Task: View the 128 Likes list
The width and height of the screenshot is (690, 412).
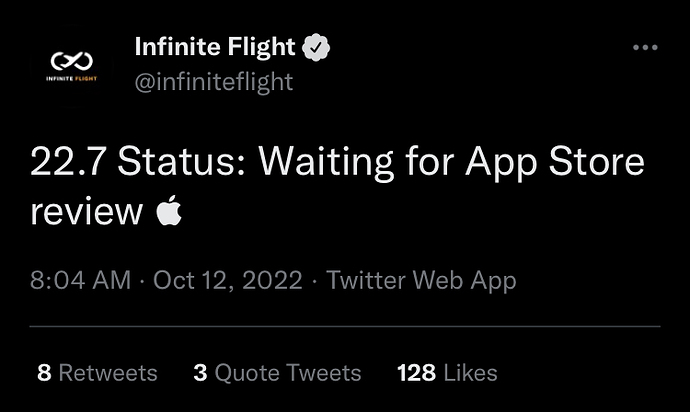Action: (447, 373)
